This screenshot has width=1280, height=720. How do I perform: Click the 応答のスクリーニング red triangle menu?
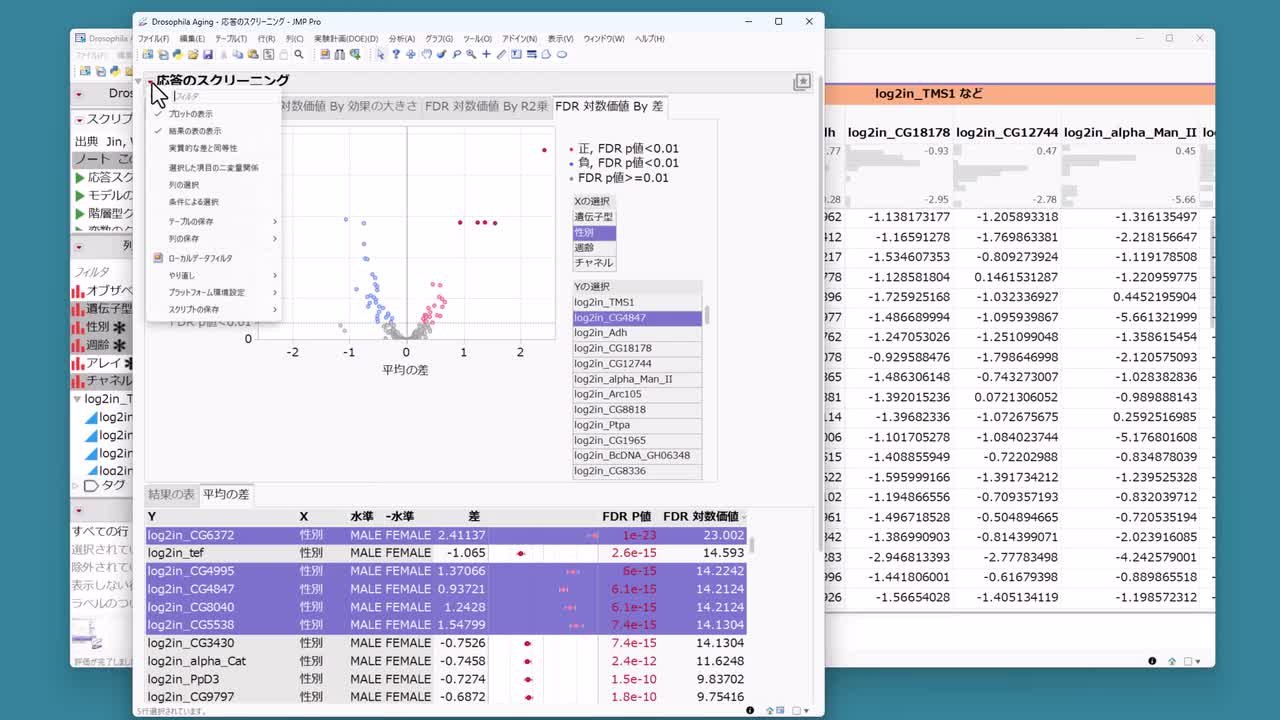click(150, 81)
